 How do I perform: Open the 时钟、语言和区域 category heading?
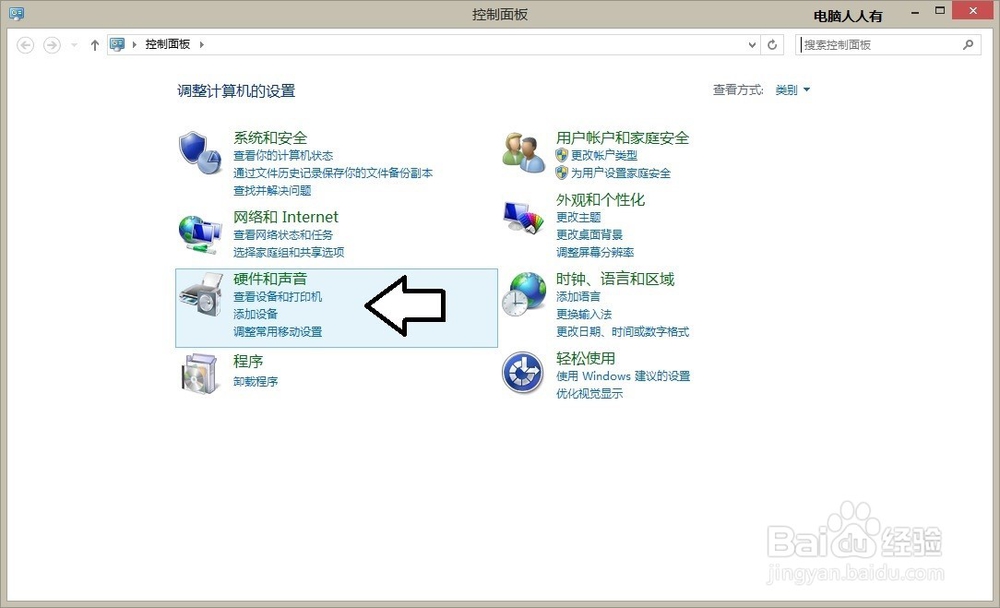[x=615, y=279]
